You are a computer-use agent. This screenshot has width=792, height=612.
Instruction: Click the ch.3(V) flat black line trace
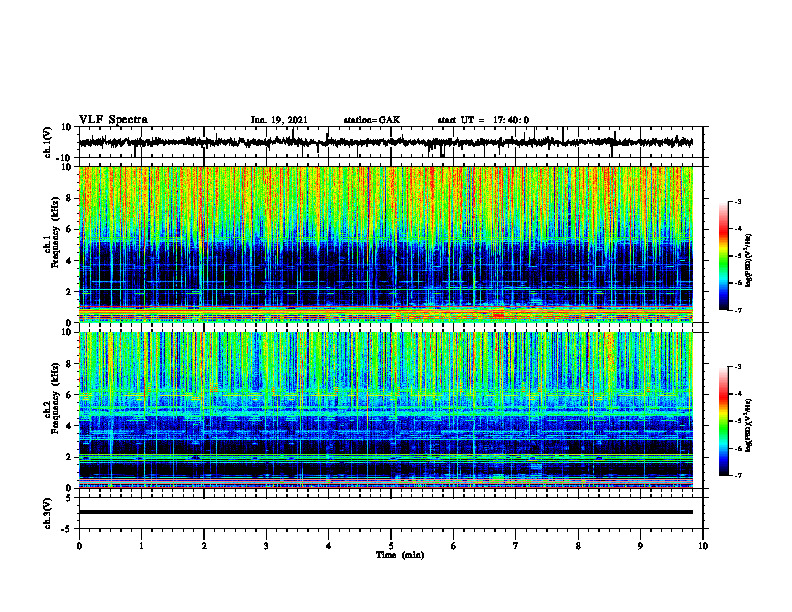[386, 512]
